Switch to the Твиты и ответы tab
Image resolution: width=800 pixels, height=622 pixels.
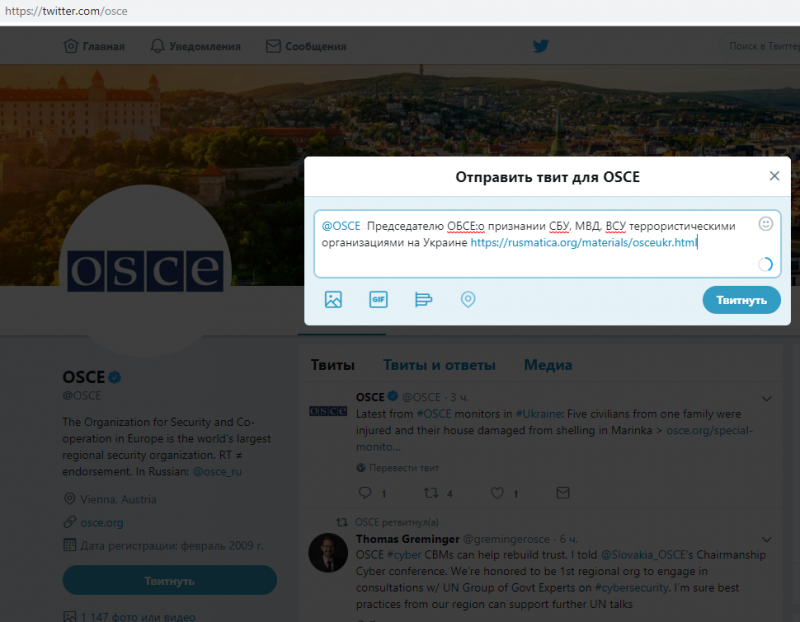click(x=439, y=365)
